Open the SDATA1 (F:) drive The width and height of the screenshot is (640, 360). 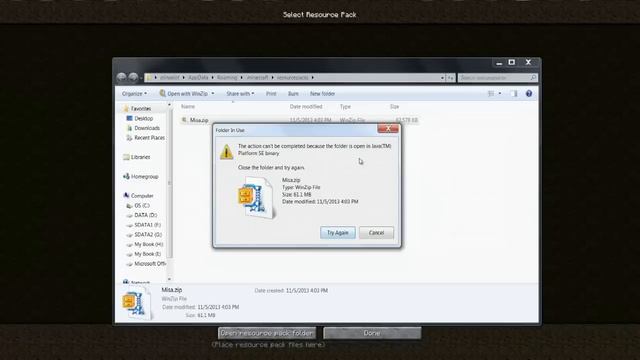pos(147,225)
